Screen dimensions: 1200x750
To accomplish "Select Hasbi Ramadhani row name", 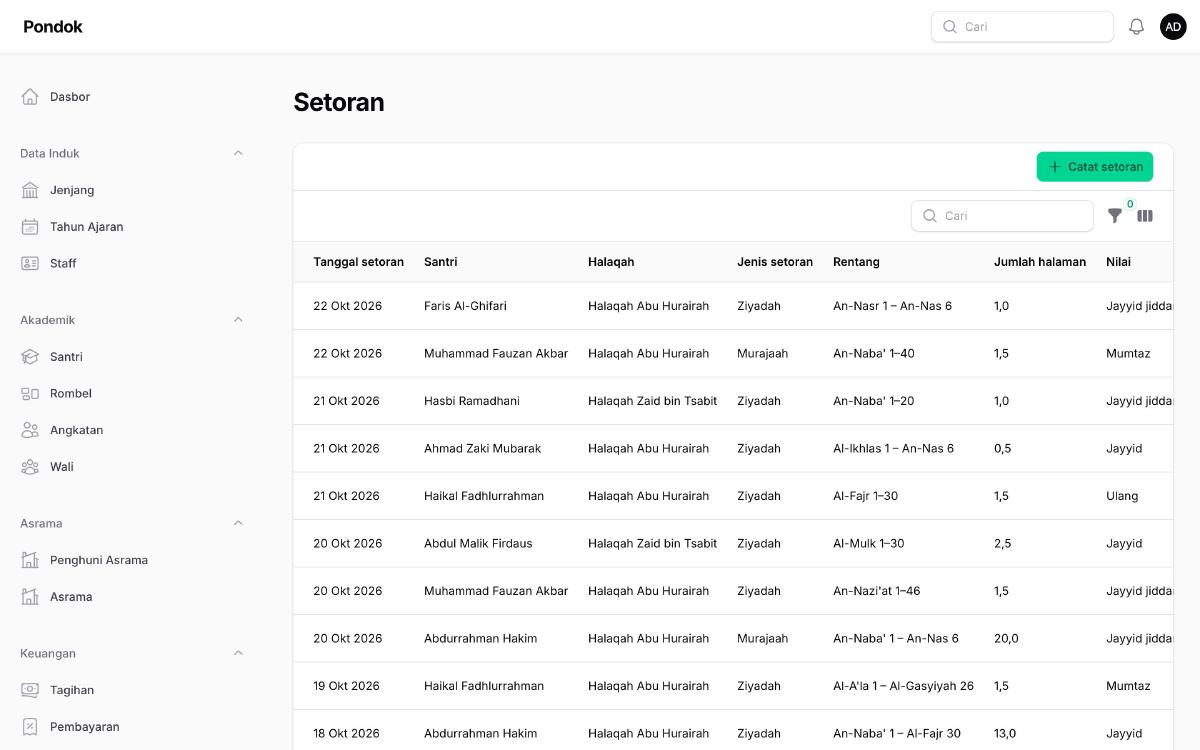I will pyautogui.click(x=472, y=401).
